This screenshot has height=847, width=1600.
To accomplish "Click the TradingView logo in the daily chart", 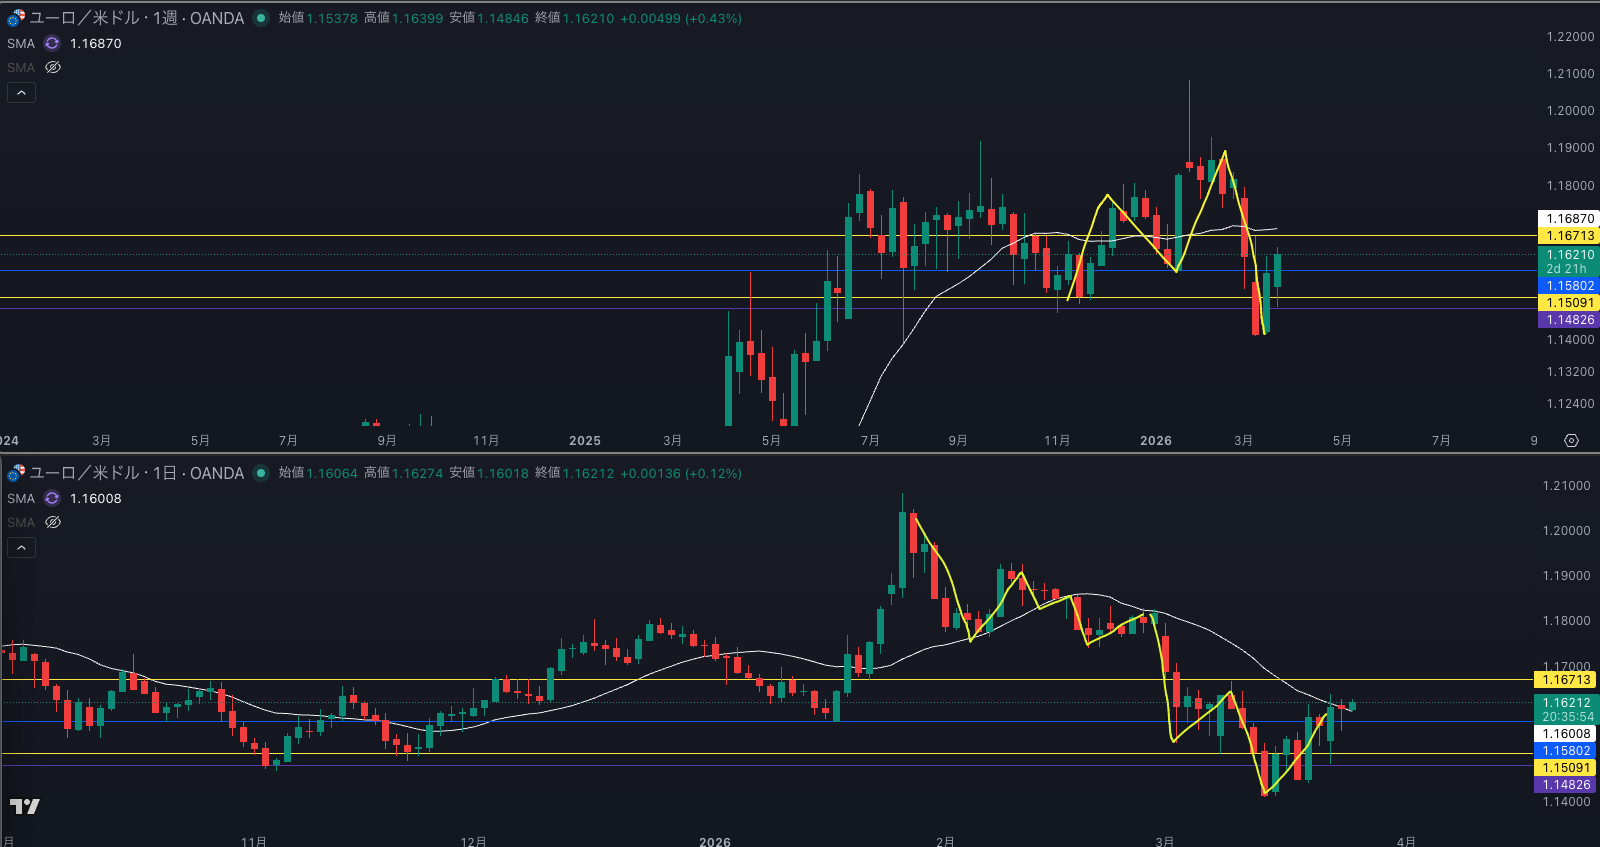I will (x=25, y=806).
